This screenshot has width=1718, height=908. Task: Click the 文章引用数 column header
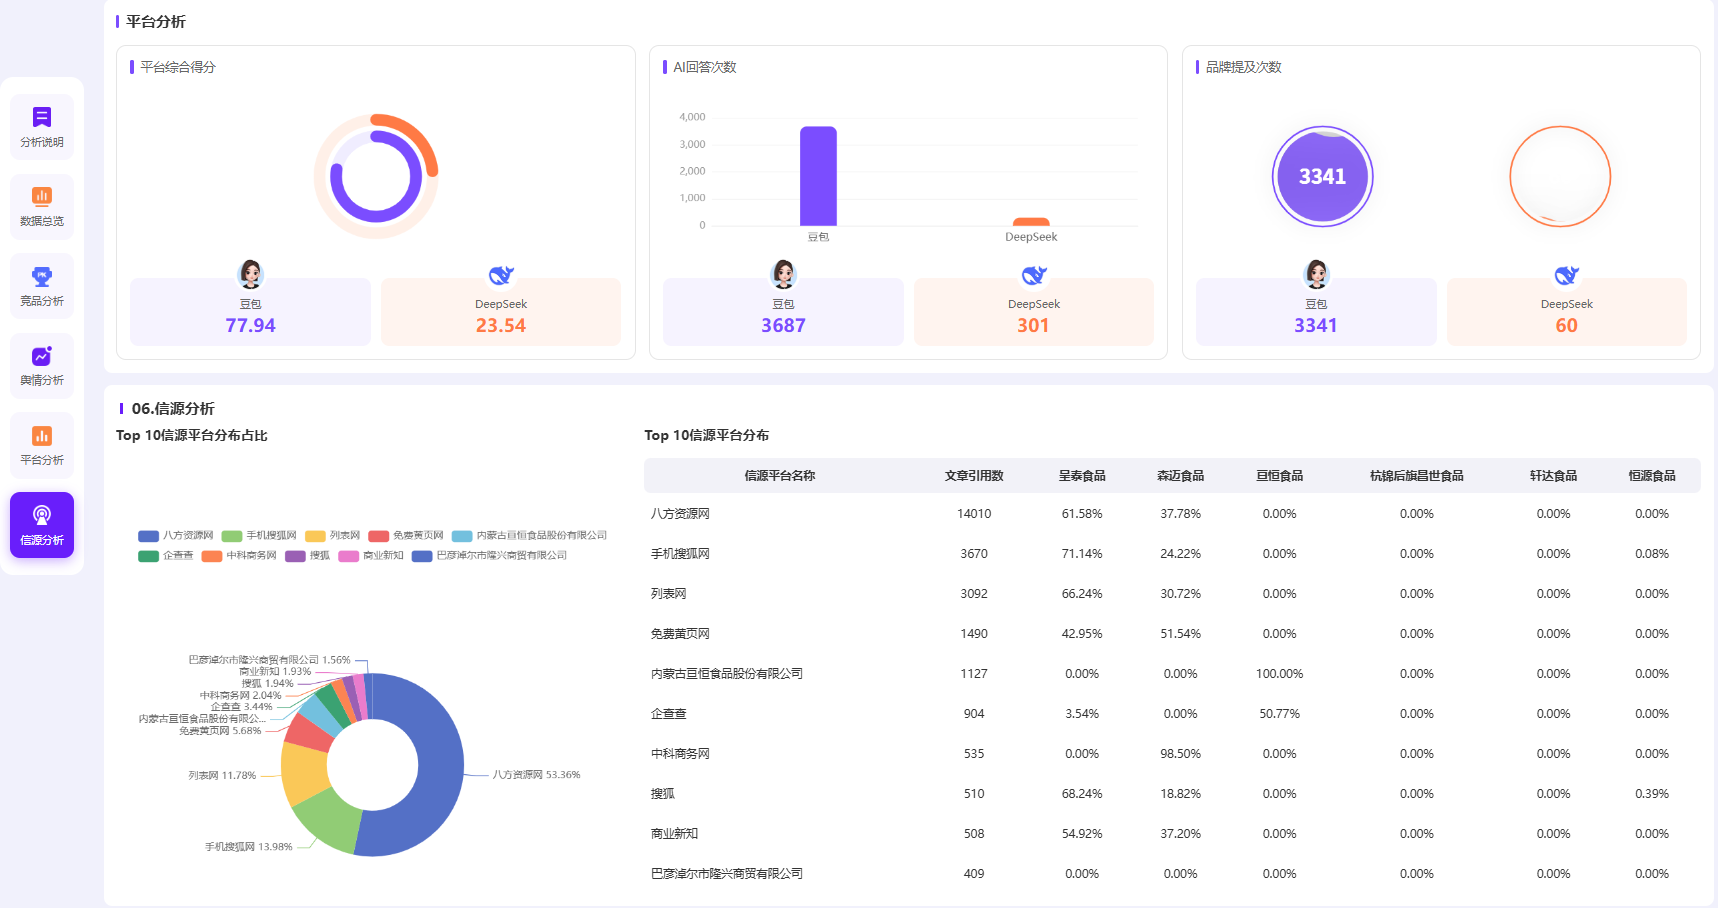point(974,476)
